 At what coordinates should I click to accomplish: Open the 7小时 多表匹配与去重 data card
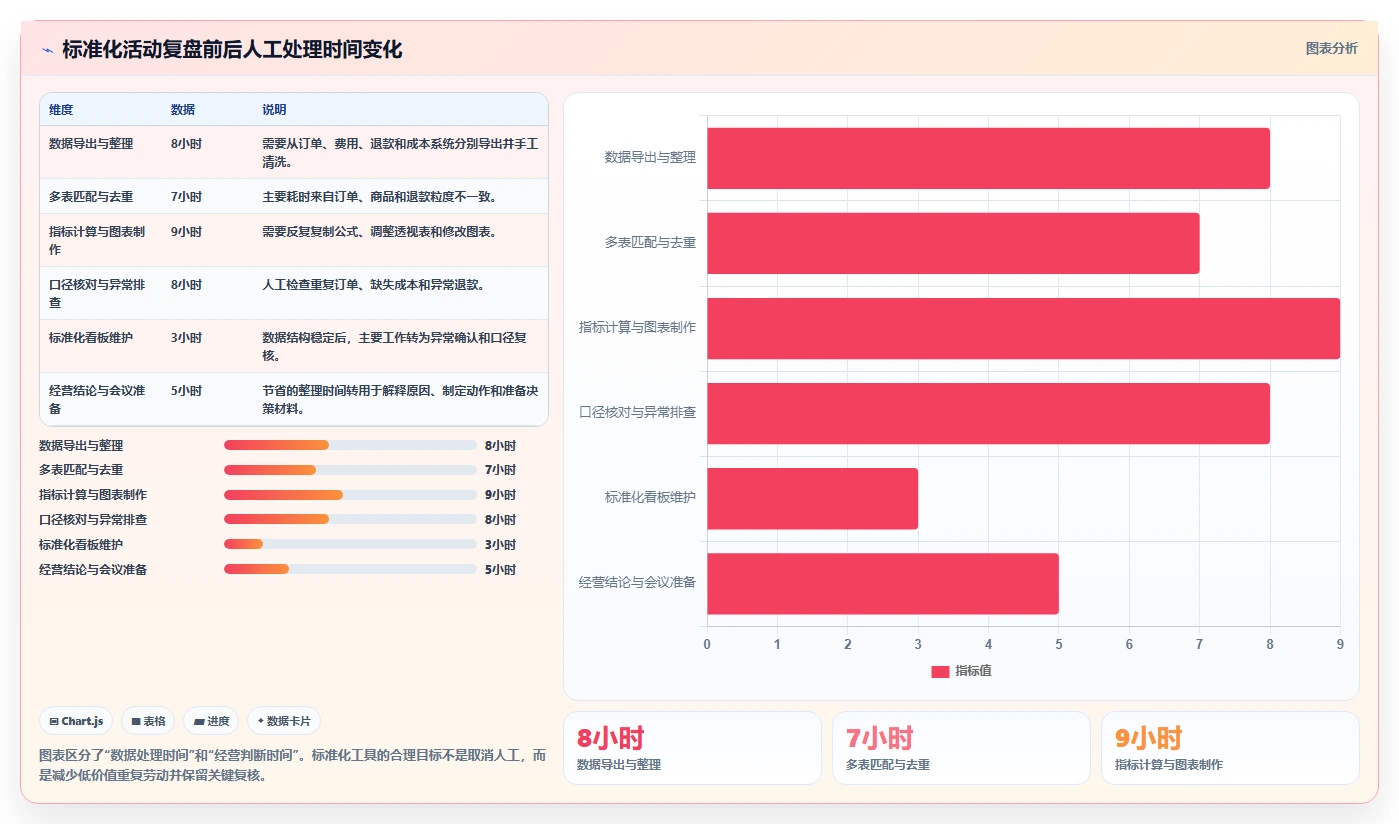point(961,748)
